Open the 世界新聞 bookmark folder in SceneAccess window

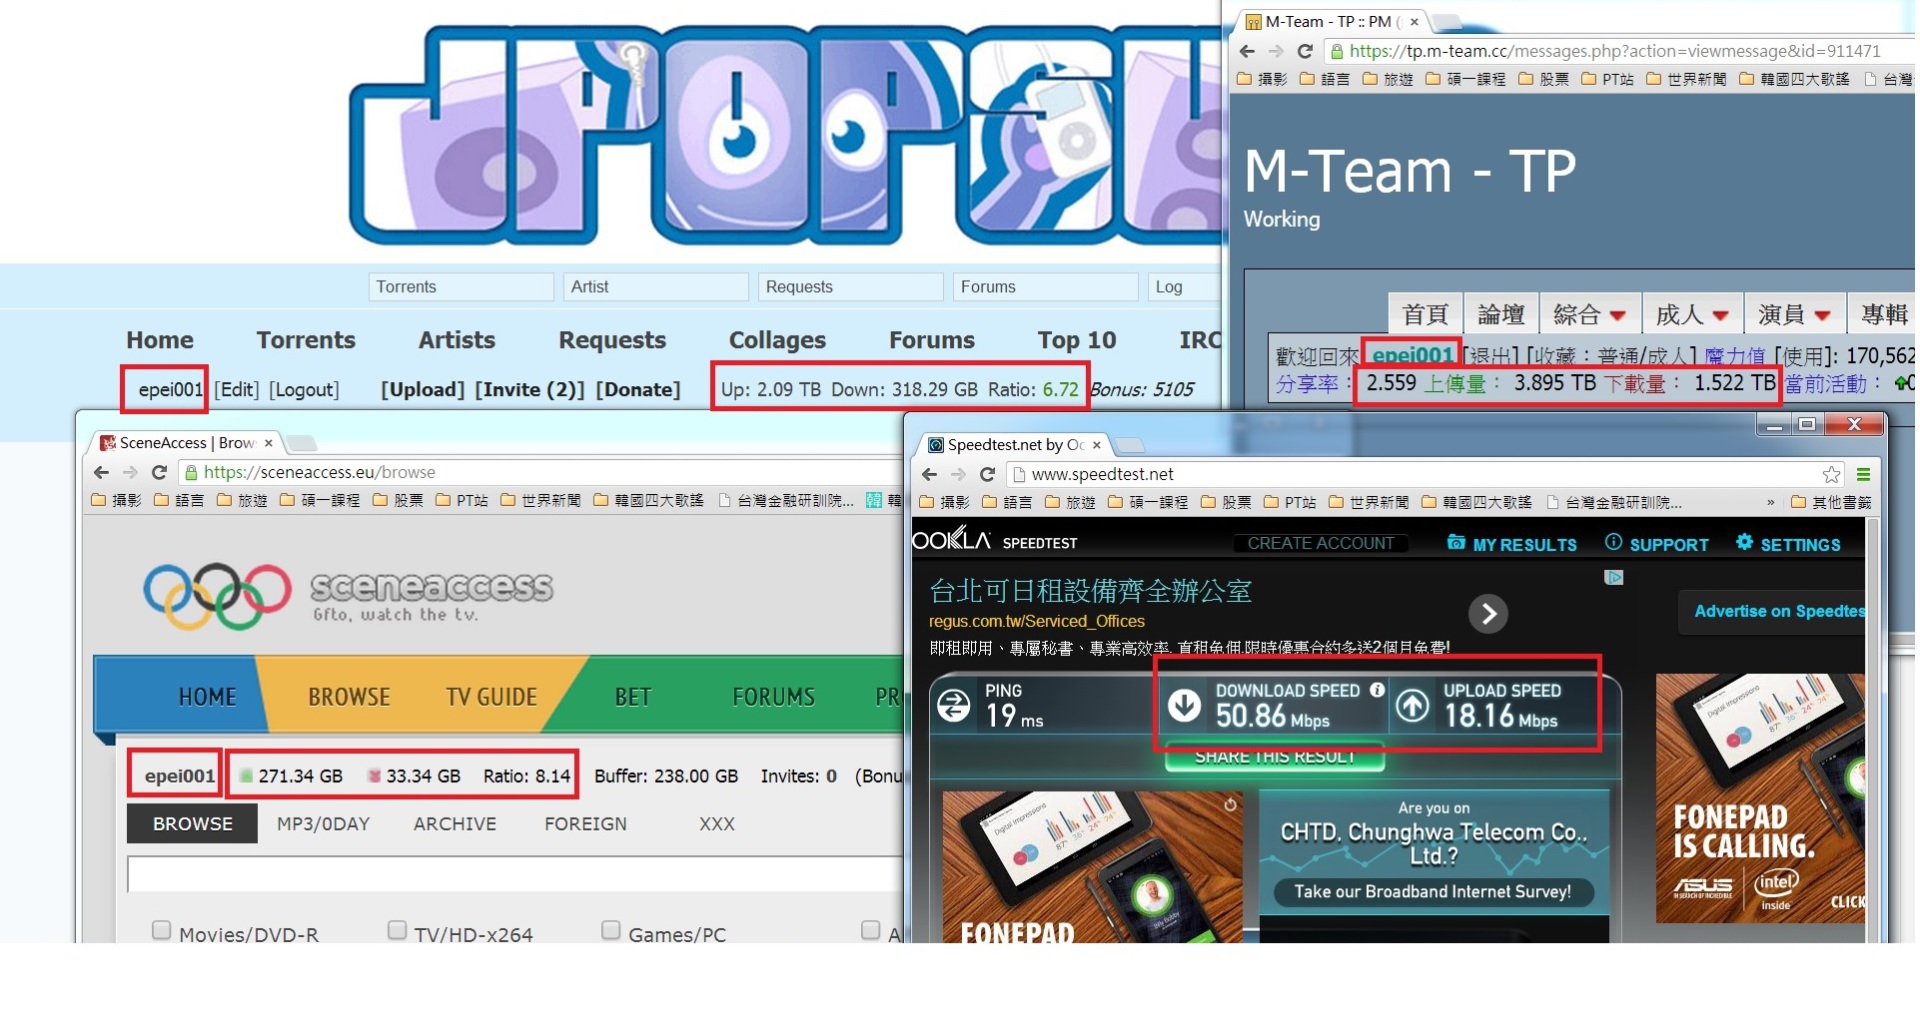click(x=541, y=500)
